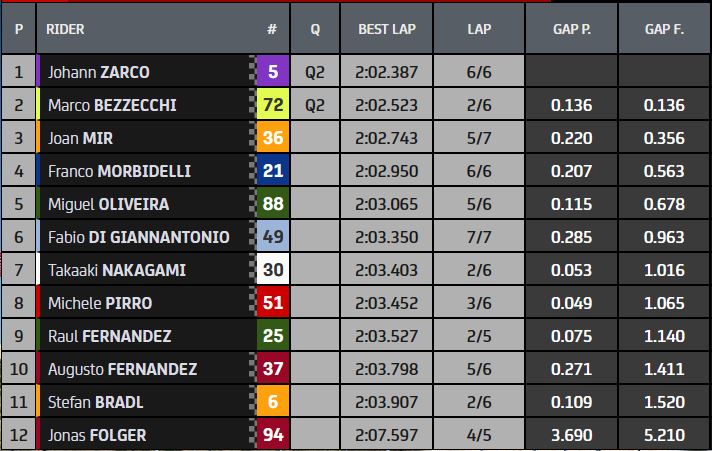Screen dimensions: 712x451
Task: Click the Q2 cell in Zarco's row
Action: [315, 72]
